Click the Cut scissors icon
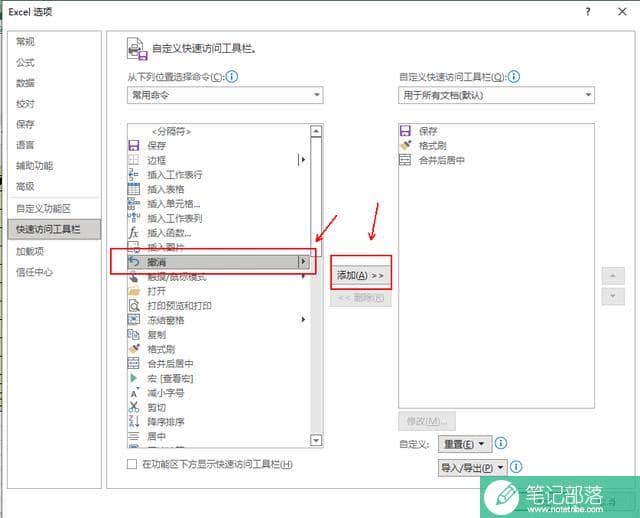This screenshot has height=518, width=640. tap(134, 407)
